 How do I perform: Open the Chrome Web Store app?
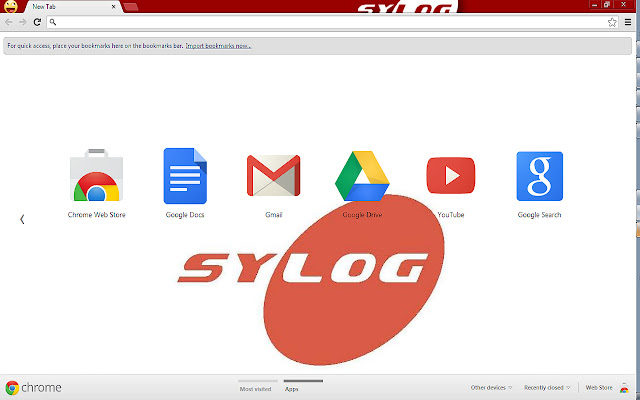pos(96,176)
